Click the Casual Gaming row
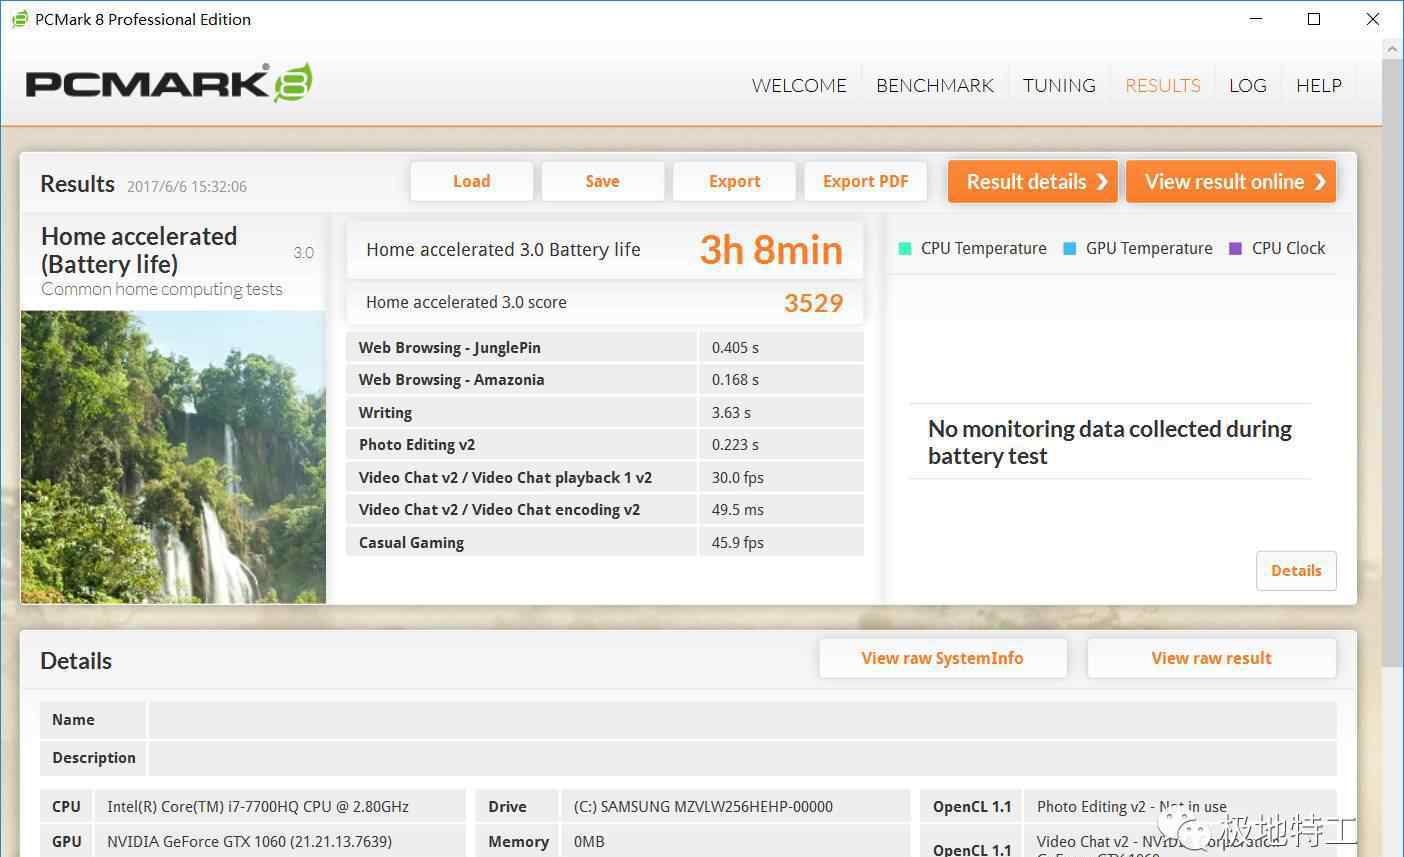The width and height of the screenshot is (1404, 857). pos(605,542)
